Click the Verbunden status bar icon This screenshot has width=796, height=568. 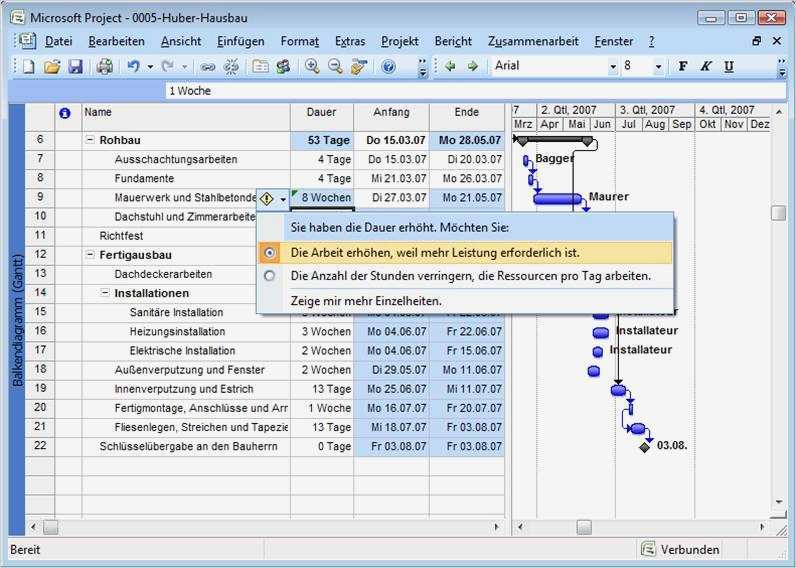click(648, 549)
